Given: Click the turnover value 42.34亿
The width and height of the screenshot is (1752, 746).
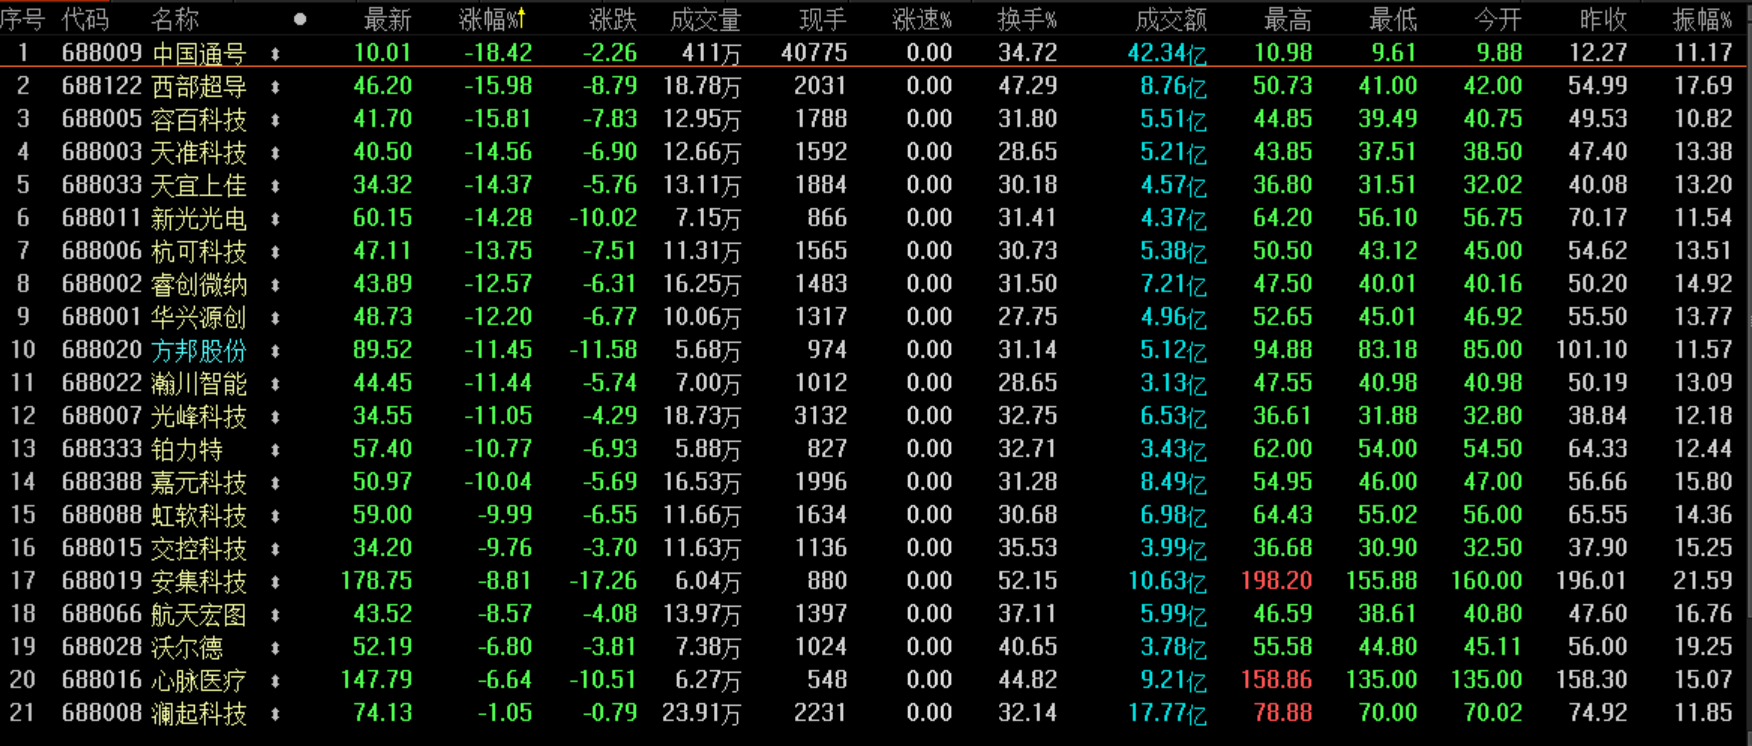Looking at the screenshot, I should (1167, 53).
